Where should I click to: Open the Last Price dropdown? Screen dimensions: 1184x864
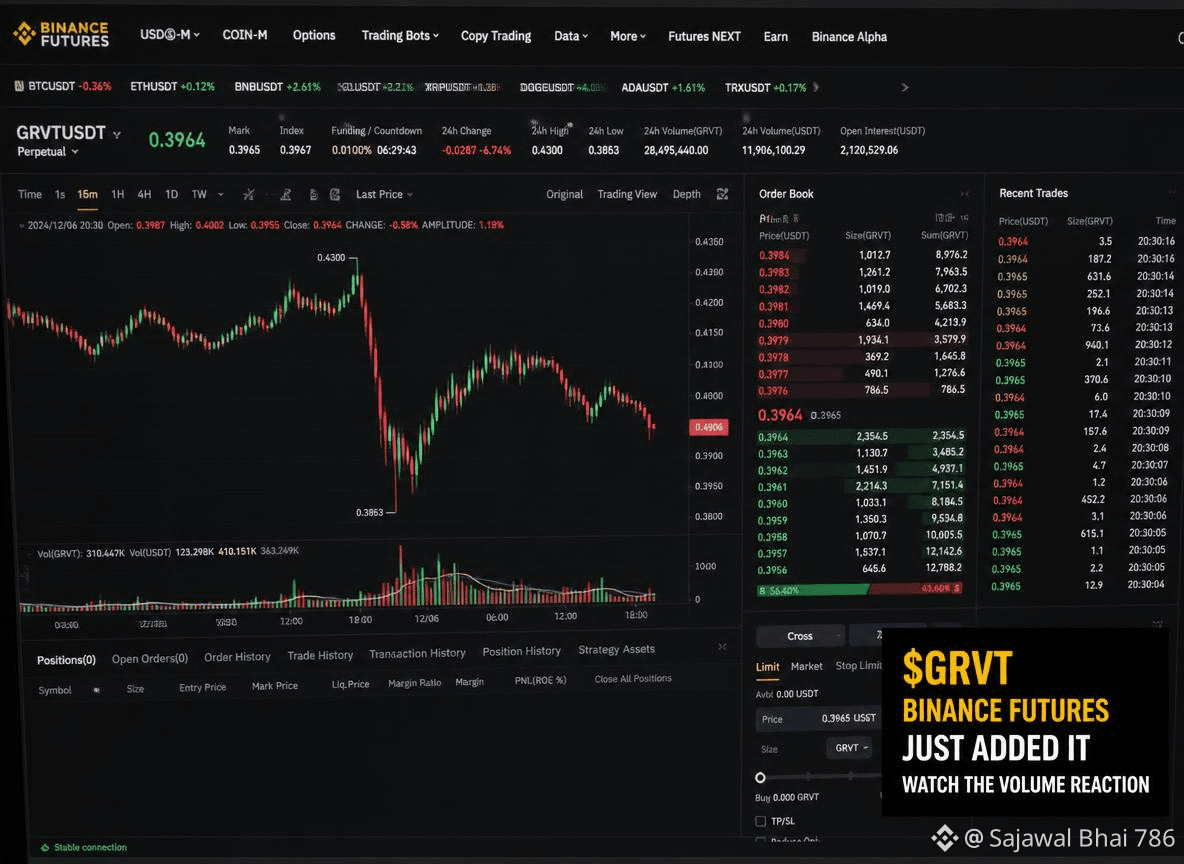click(384, 195)
